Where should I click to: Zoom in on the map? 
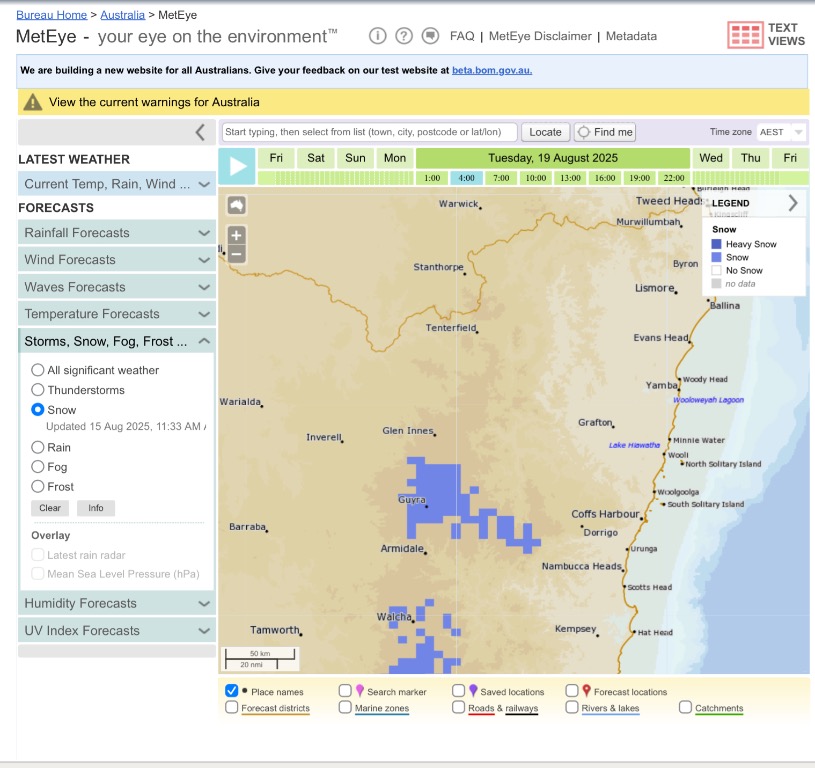[x=236, y=235]
